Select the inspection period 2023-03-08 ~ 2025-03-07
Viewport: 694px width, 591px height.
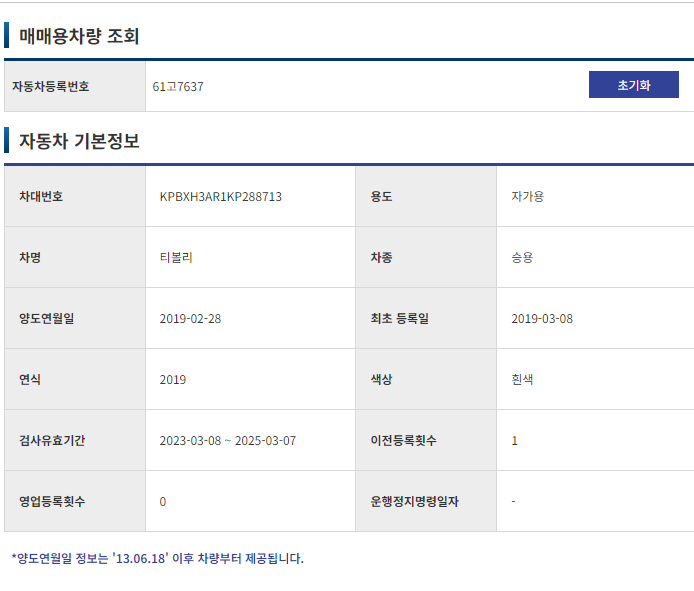click(x=227, y=440)
